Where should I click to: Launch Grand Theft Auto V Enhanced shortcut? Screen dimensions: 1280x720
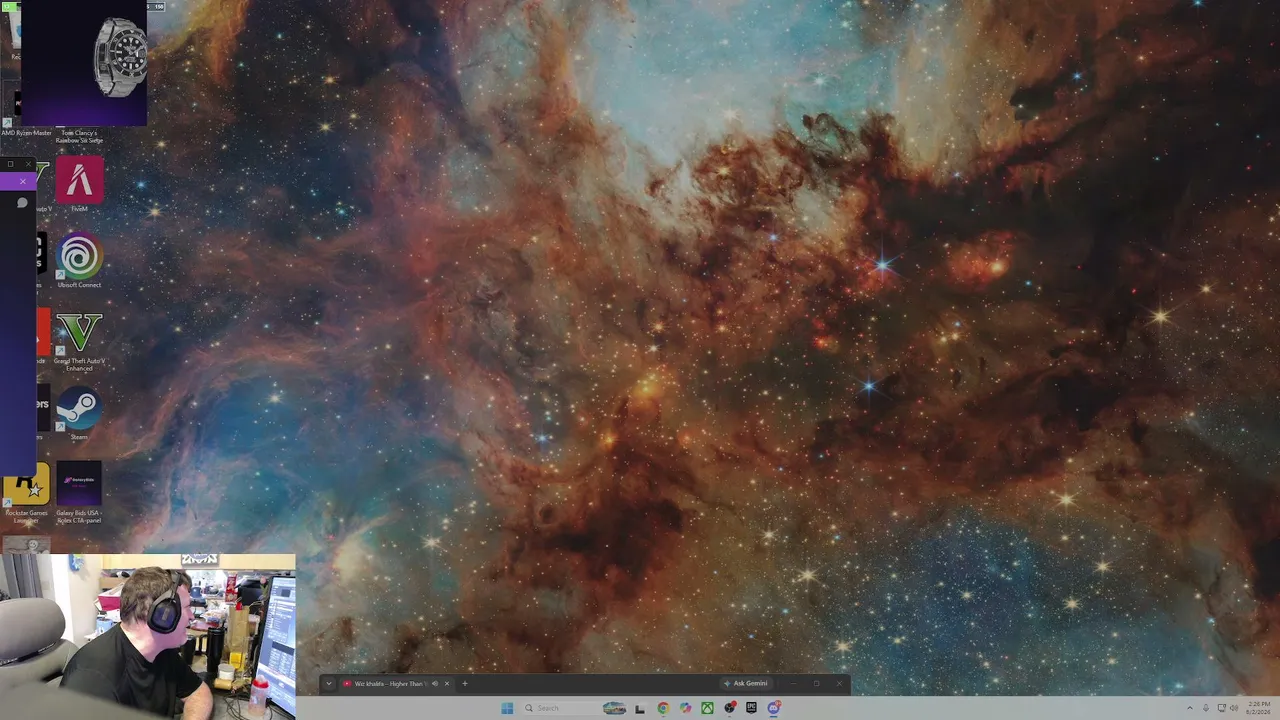pos(79,341)
